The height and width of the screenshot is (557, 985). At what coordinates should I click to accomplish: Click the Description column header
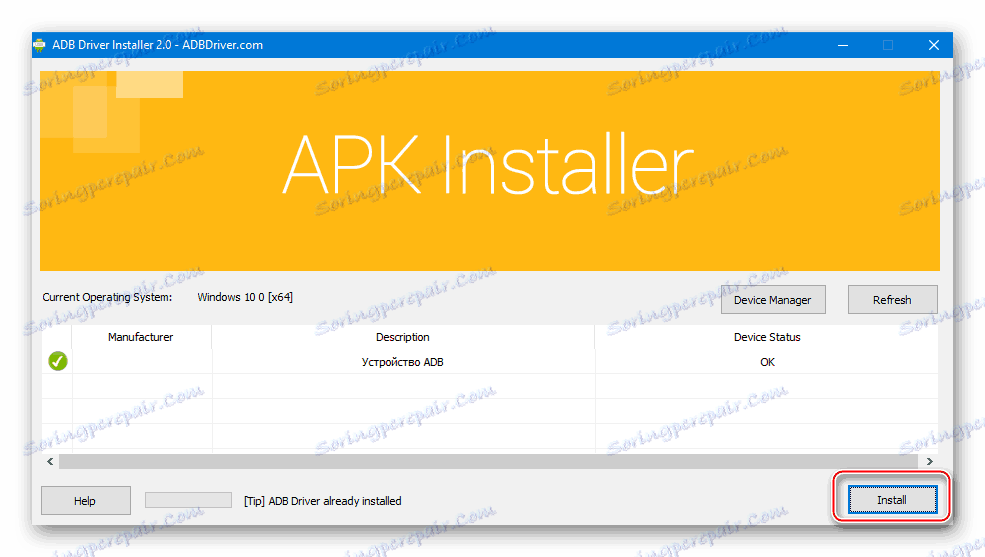point(403,337)
